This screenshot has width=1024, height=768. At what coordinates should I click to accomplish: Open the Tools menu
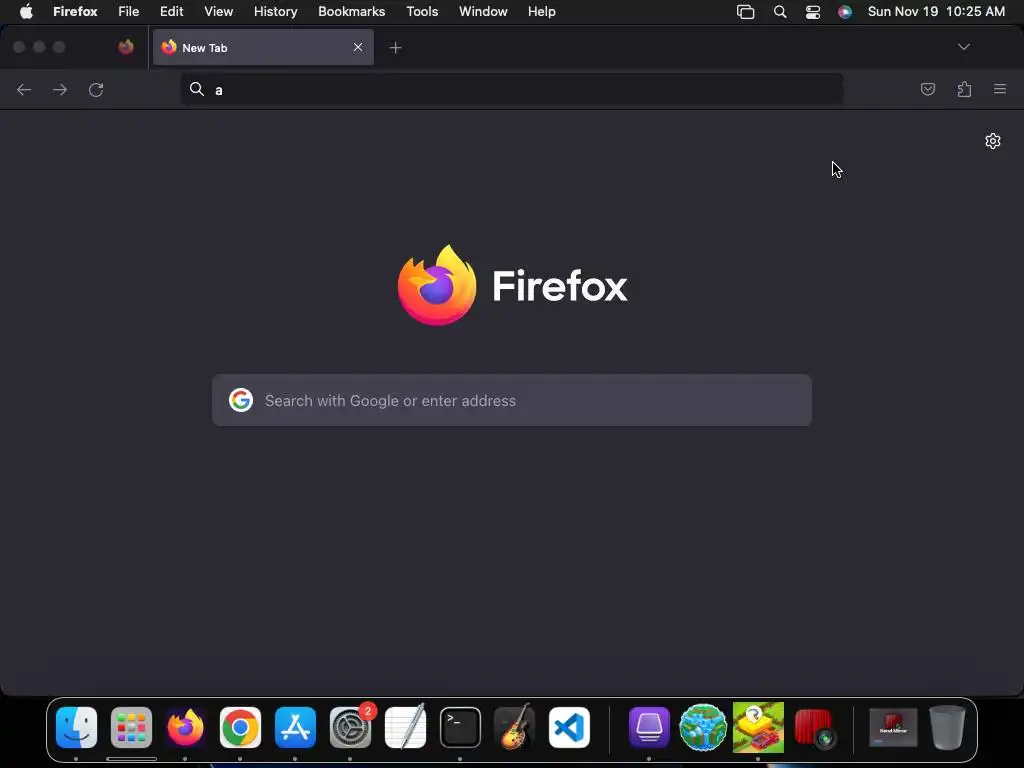[422, 12]
